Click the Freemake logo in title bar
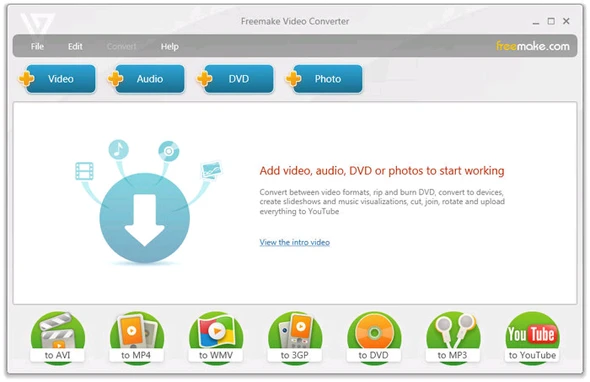 point(37,24)
